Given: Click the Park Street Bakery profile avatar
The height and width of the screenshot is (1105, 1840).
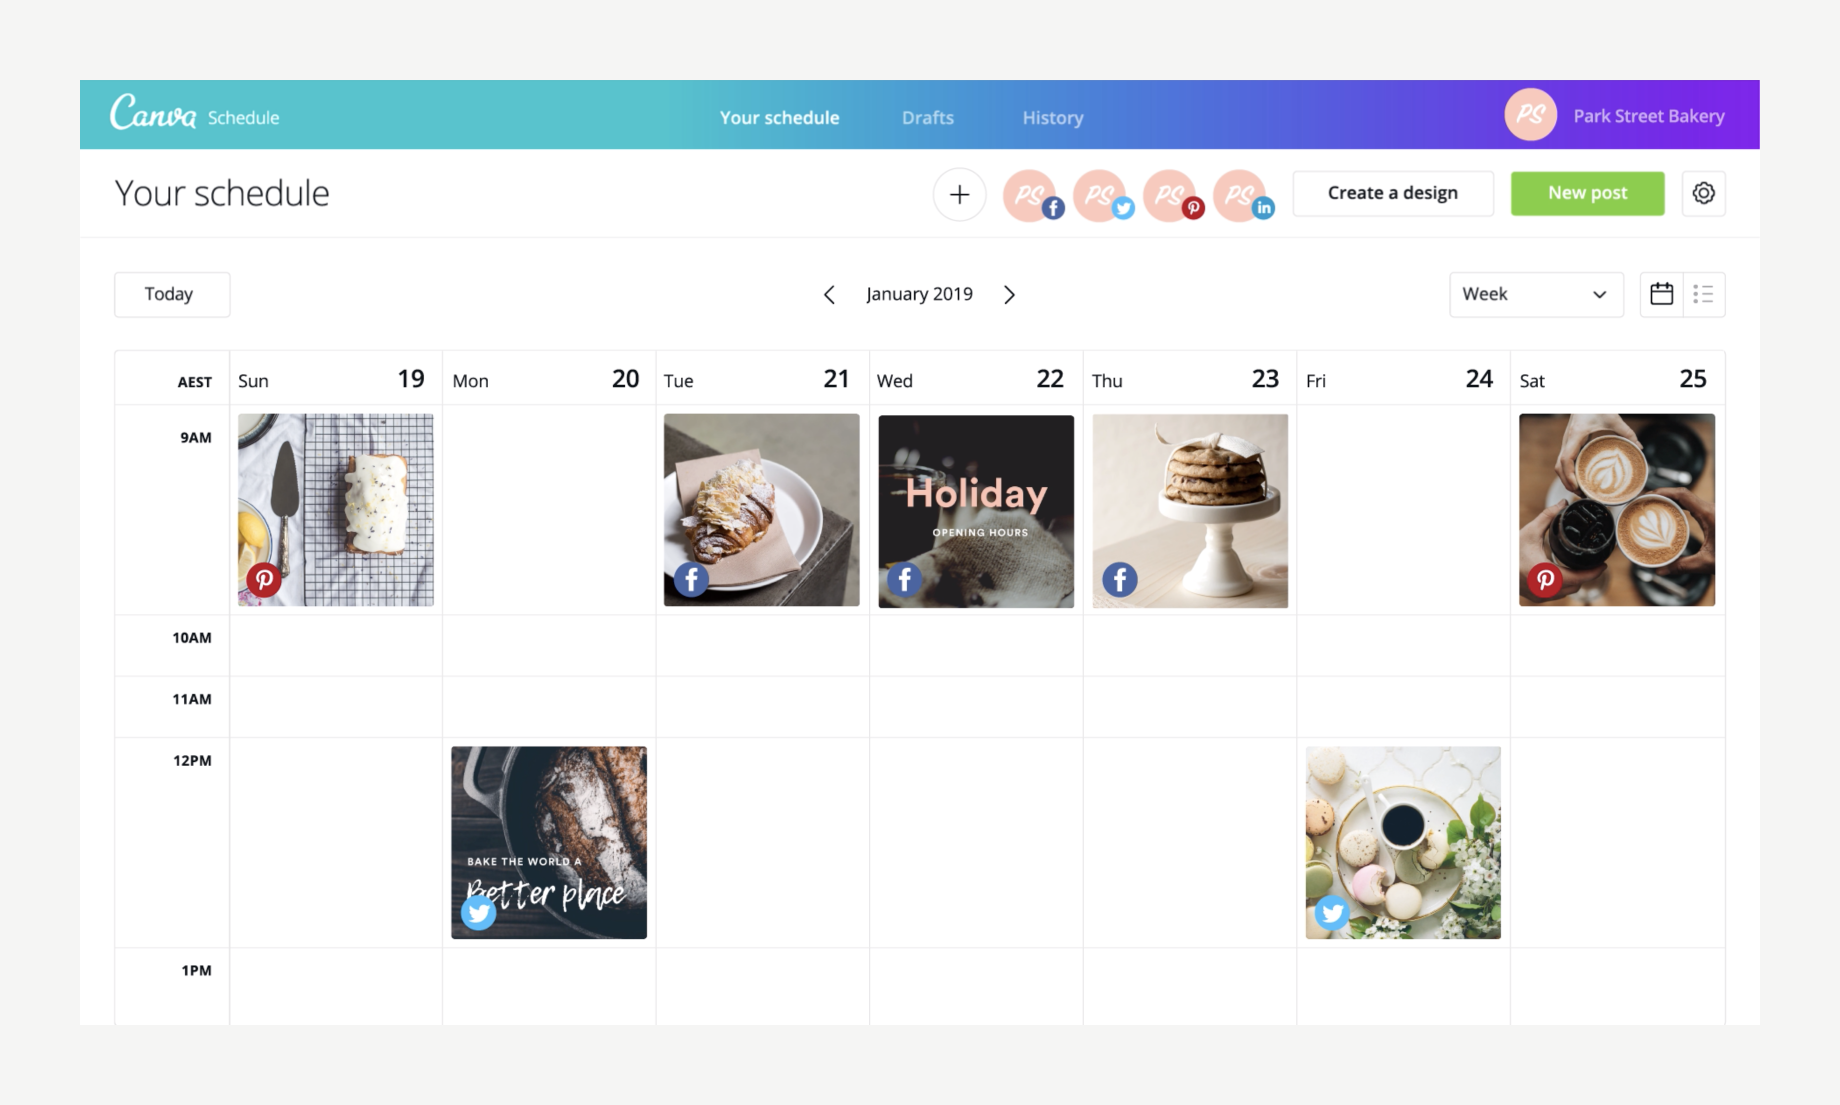Looking at the screenshot, I should (x=1530, y=115).
